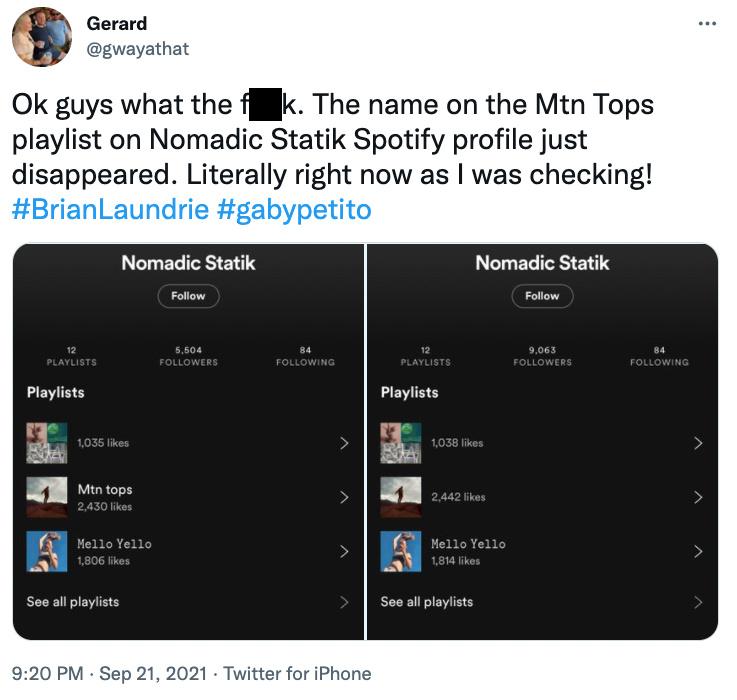Expand the Mtn tops playlist chevron

[x=344, y=497]
